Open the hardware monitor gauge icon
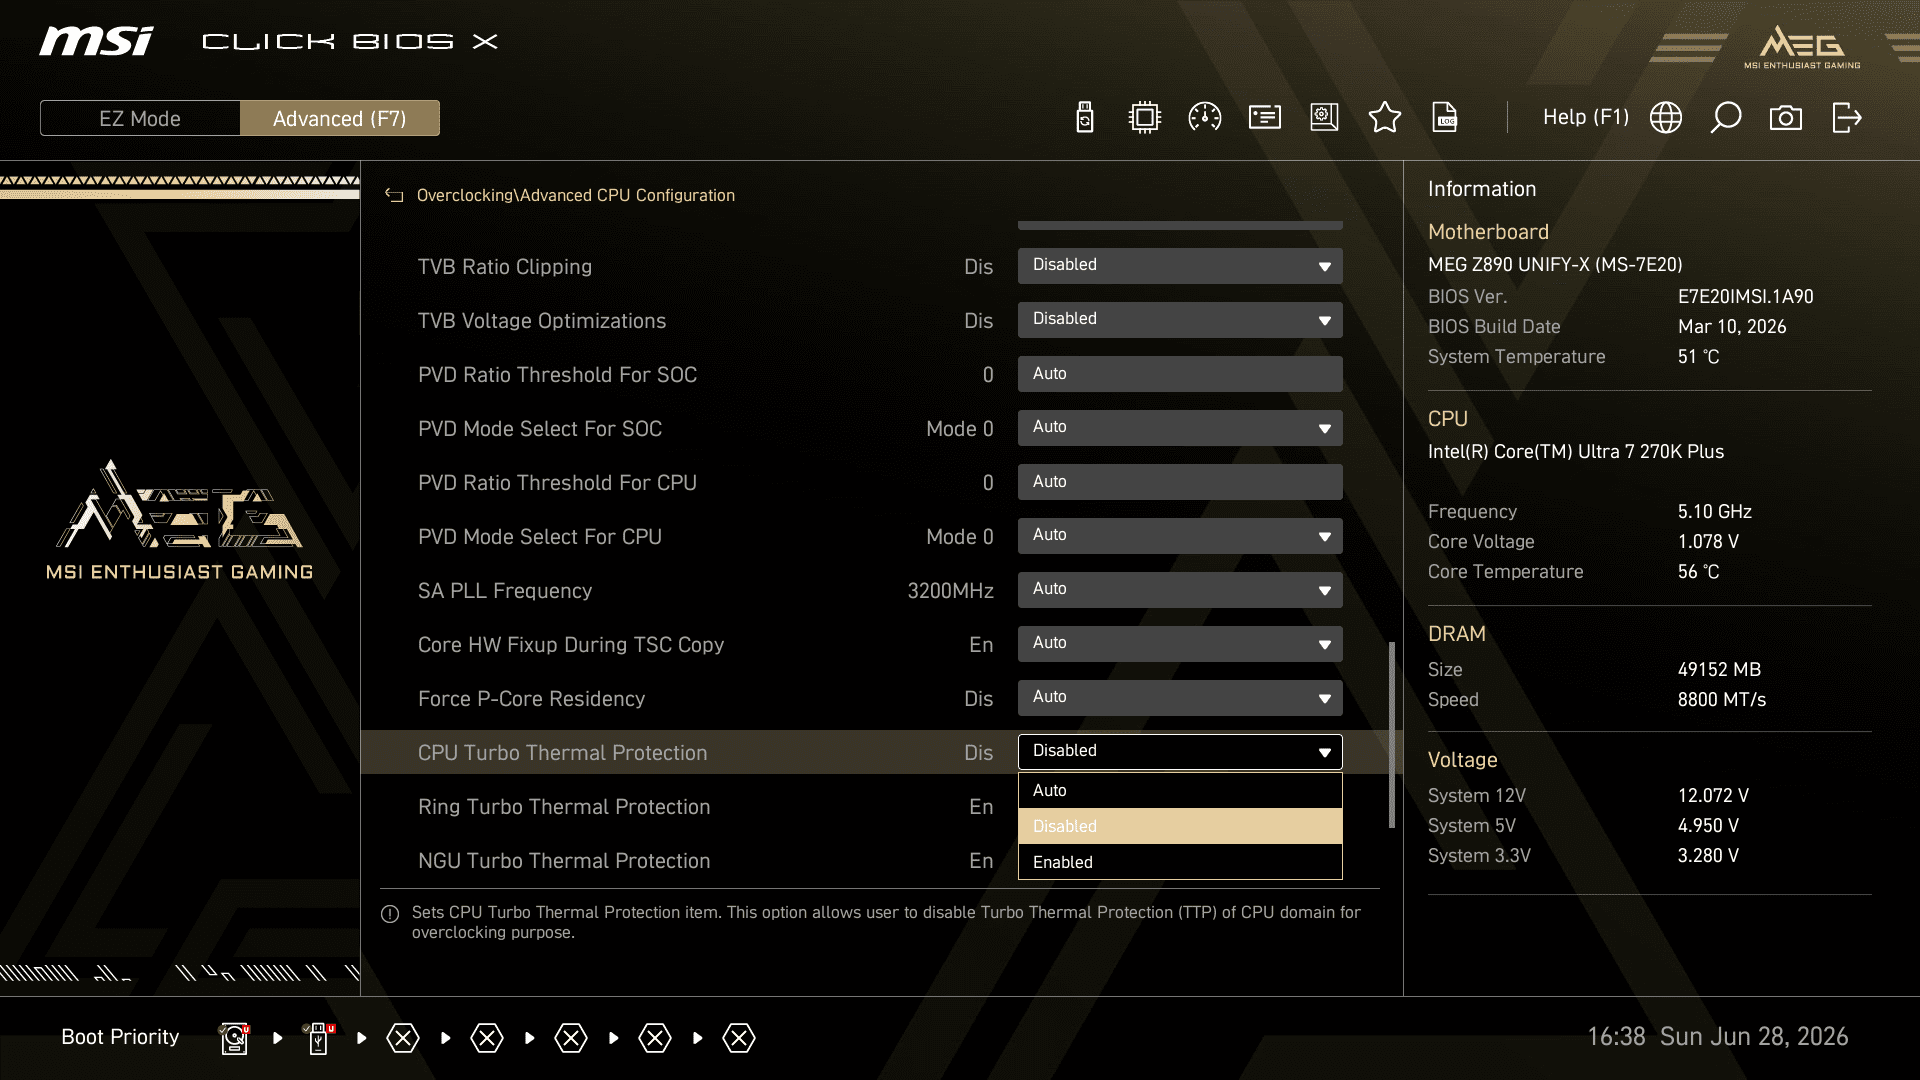 pyautogui.click(x=1205, y=118)
